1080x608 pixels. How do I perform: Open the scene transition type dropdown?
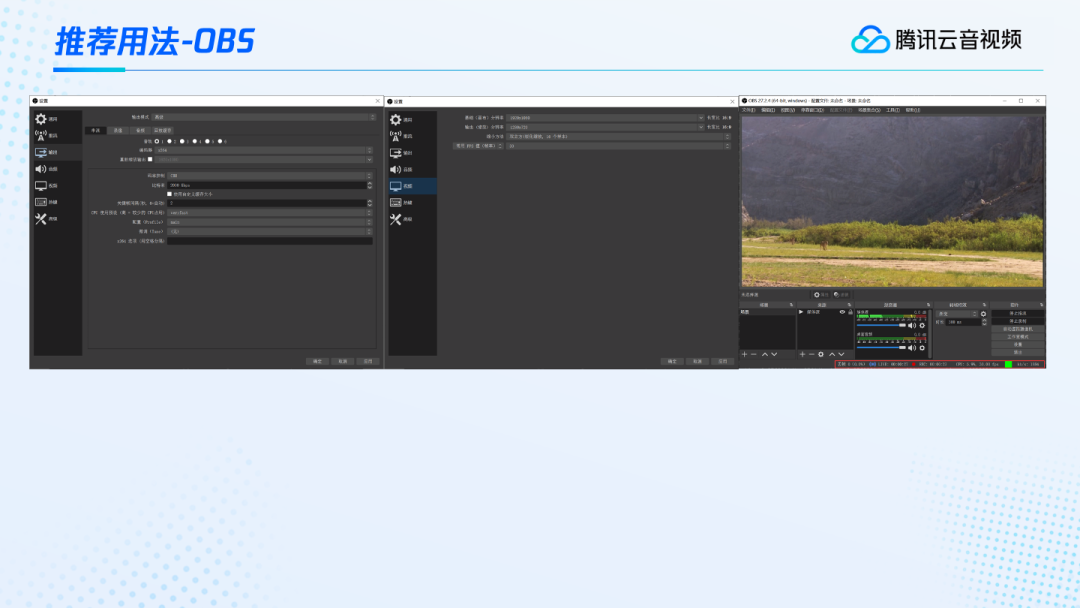point(957,313)
